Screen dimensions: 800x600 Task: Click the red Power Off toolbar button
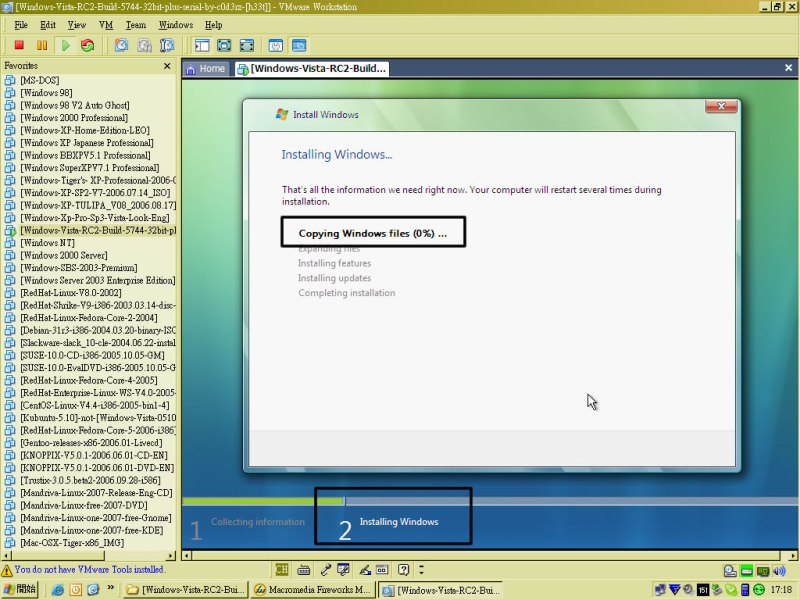[x=19, y=45]
